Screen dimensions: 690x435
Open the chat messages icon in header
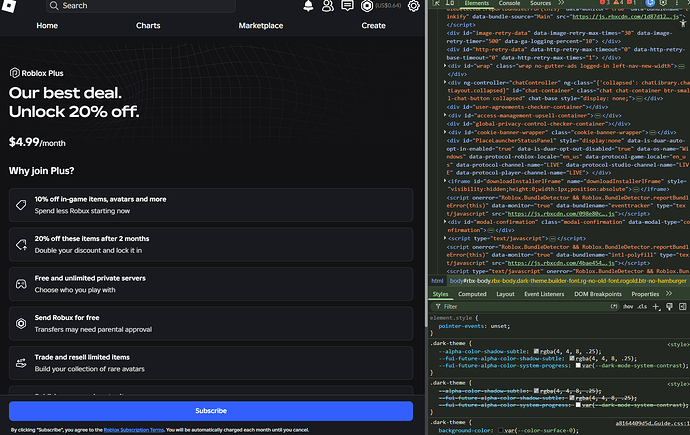point(347,6)
